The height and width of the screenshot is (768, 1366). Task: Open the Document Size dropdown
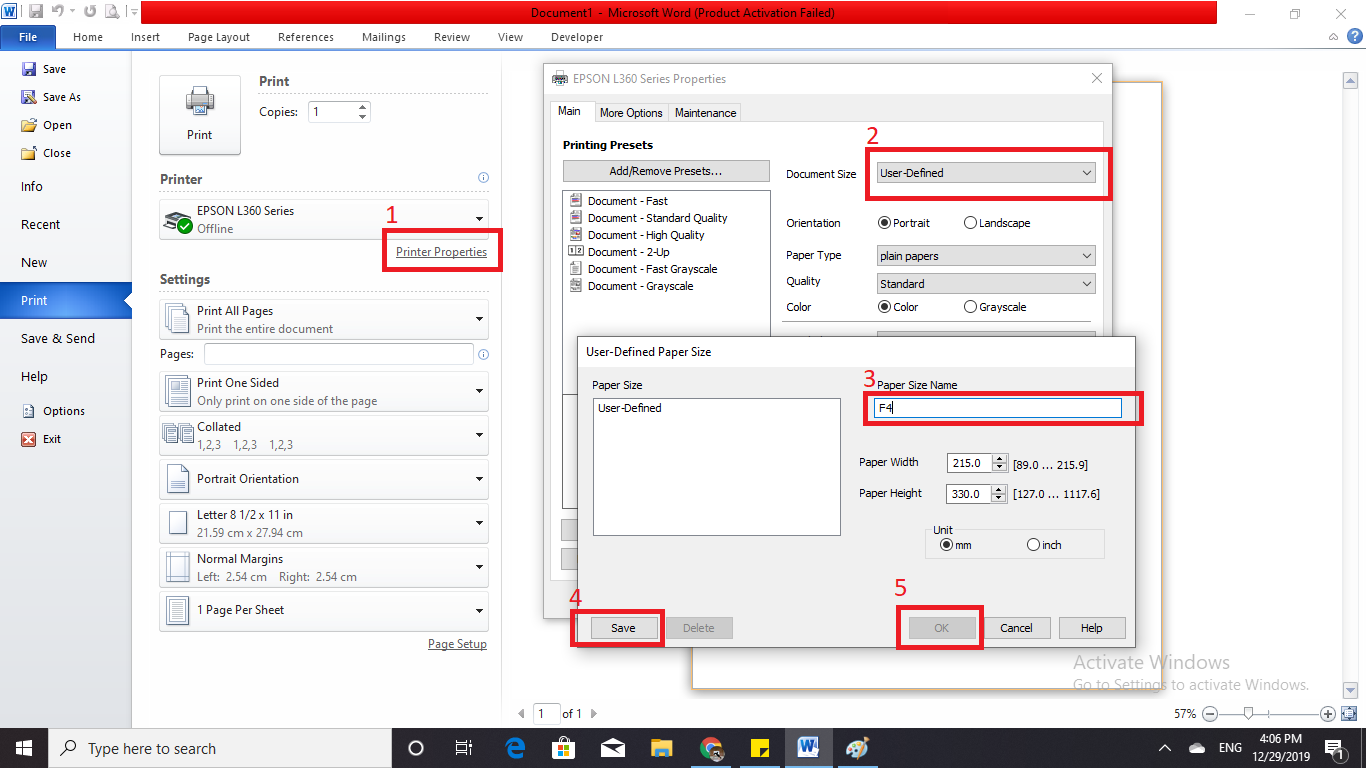tap(986, 173)
